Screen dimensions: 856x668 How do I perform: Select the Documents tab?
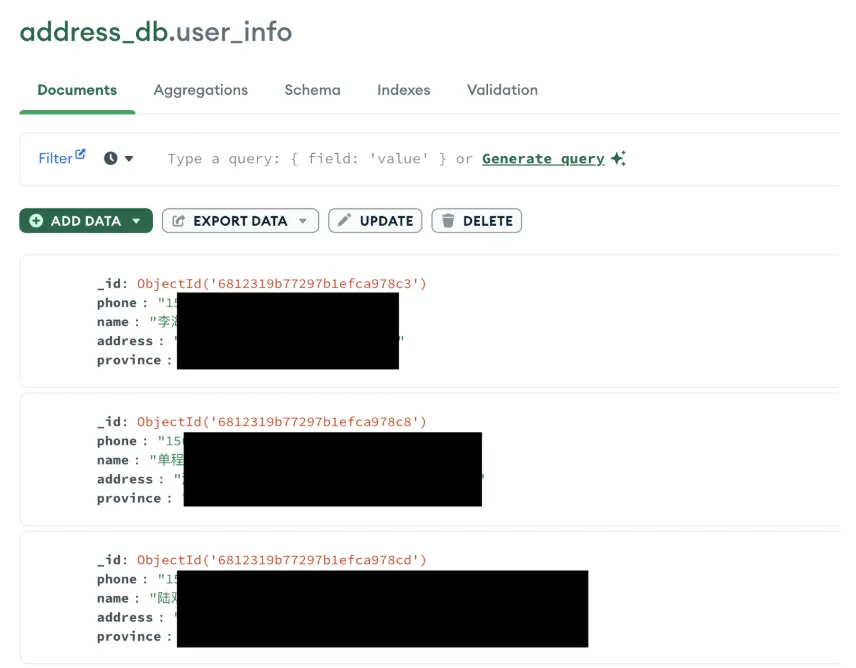(77, 90)
